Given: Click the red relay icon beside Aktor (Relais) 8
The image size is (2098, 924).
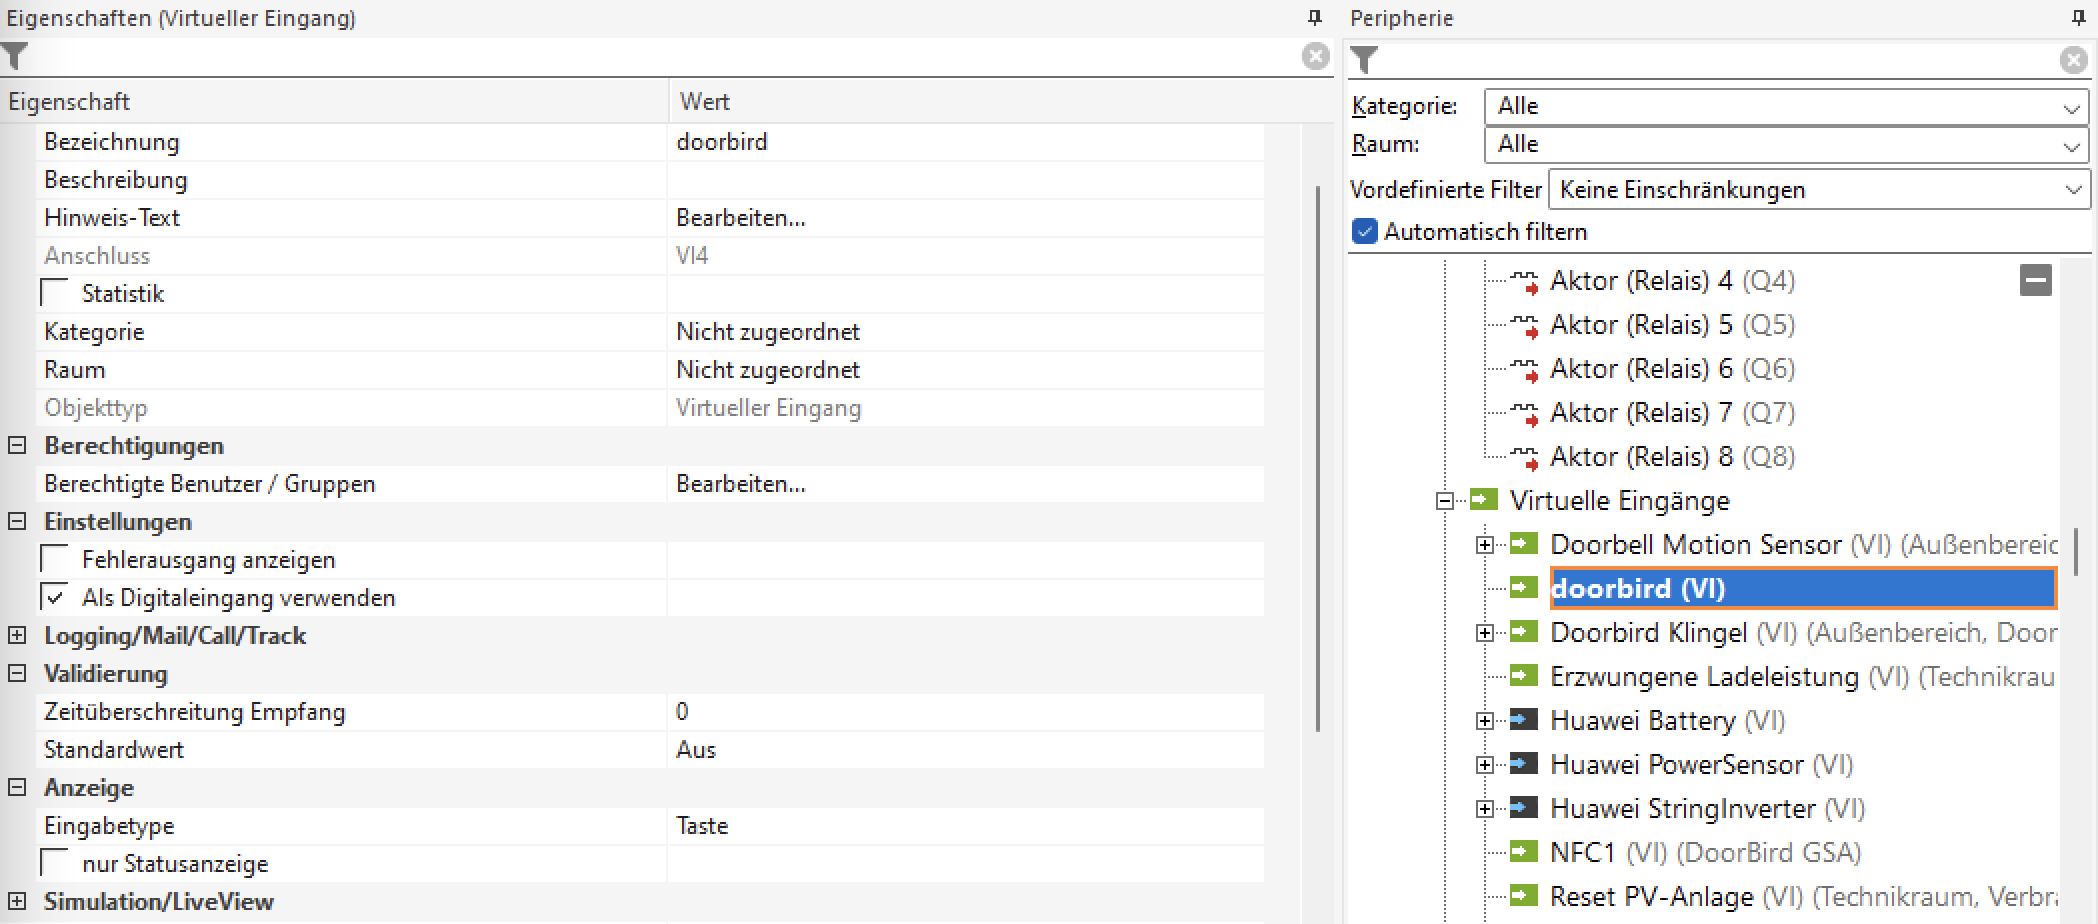Looking at the screenshot, I should coord(1524,456).
